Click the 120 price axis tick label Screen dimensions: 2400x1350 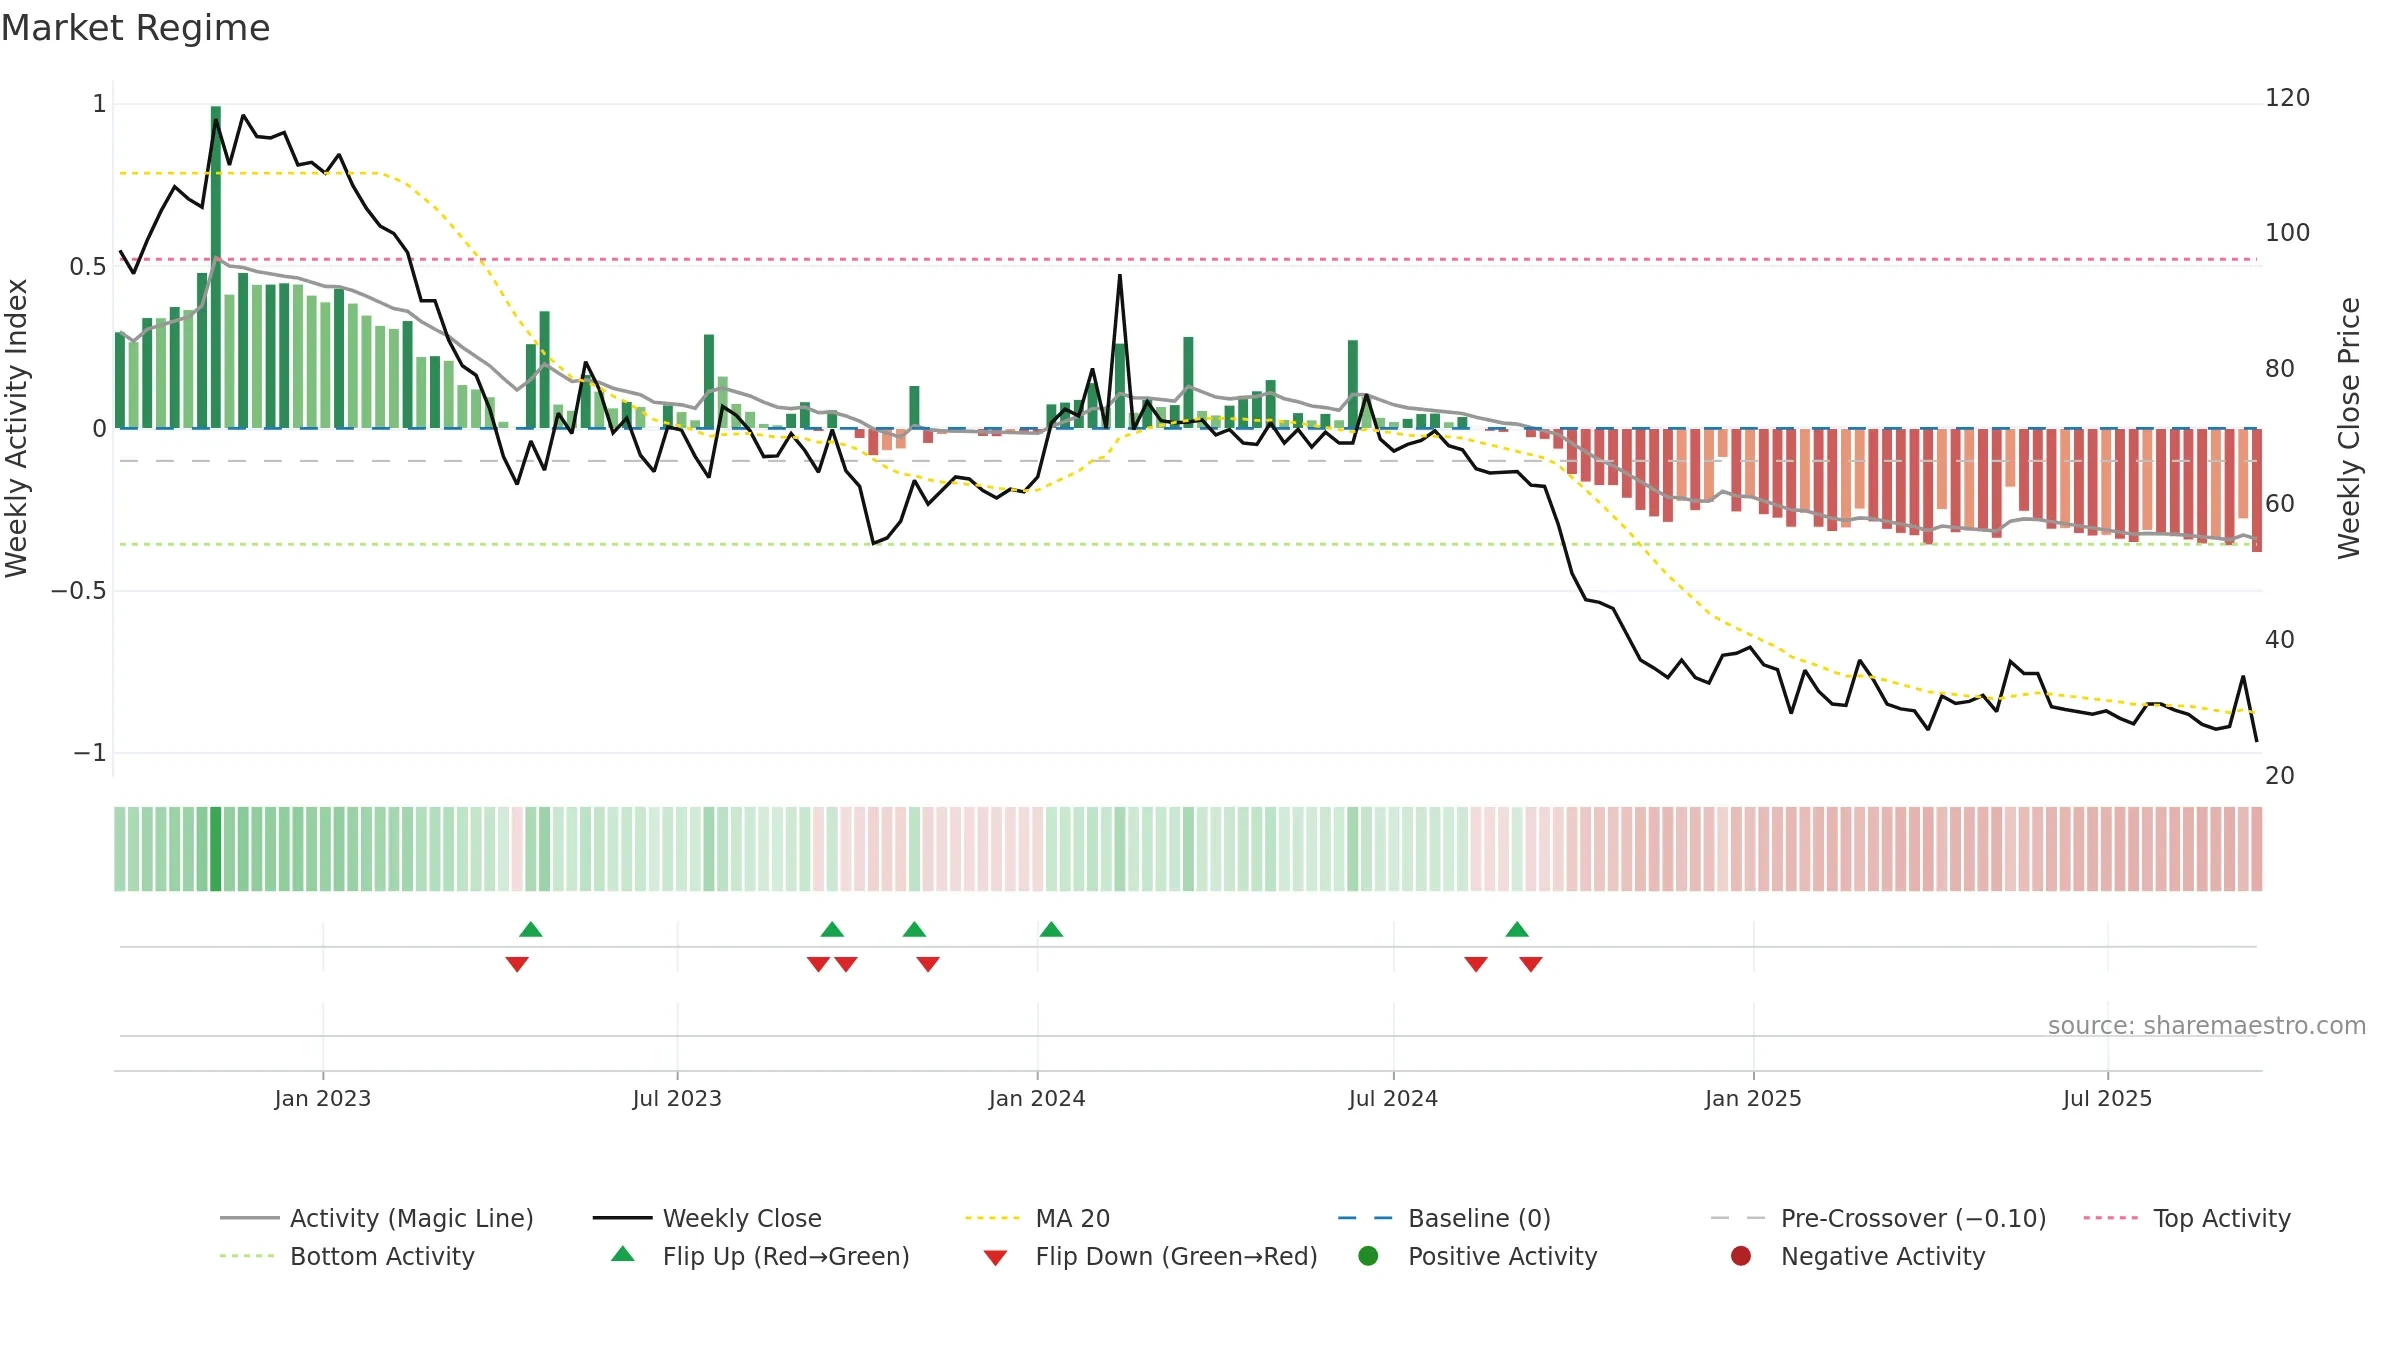click(x=2287, y=98)
